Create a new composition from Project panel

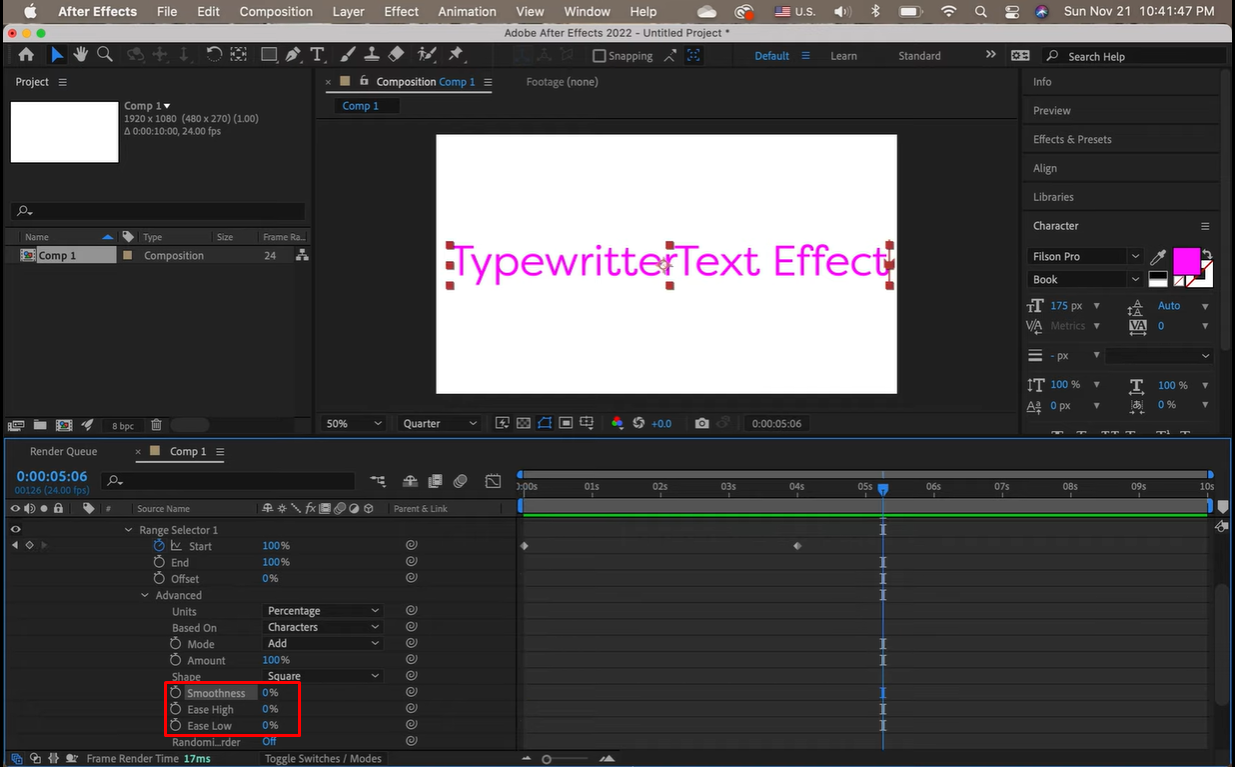[x=64, y=425]
